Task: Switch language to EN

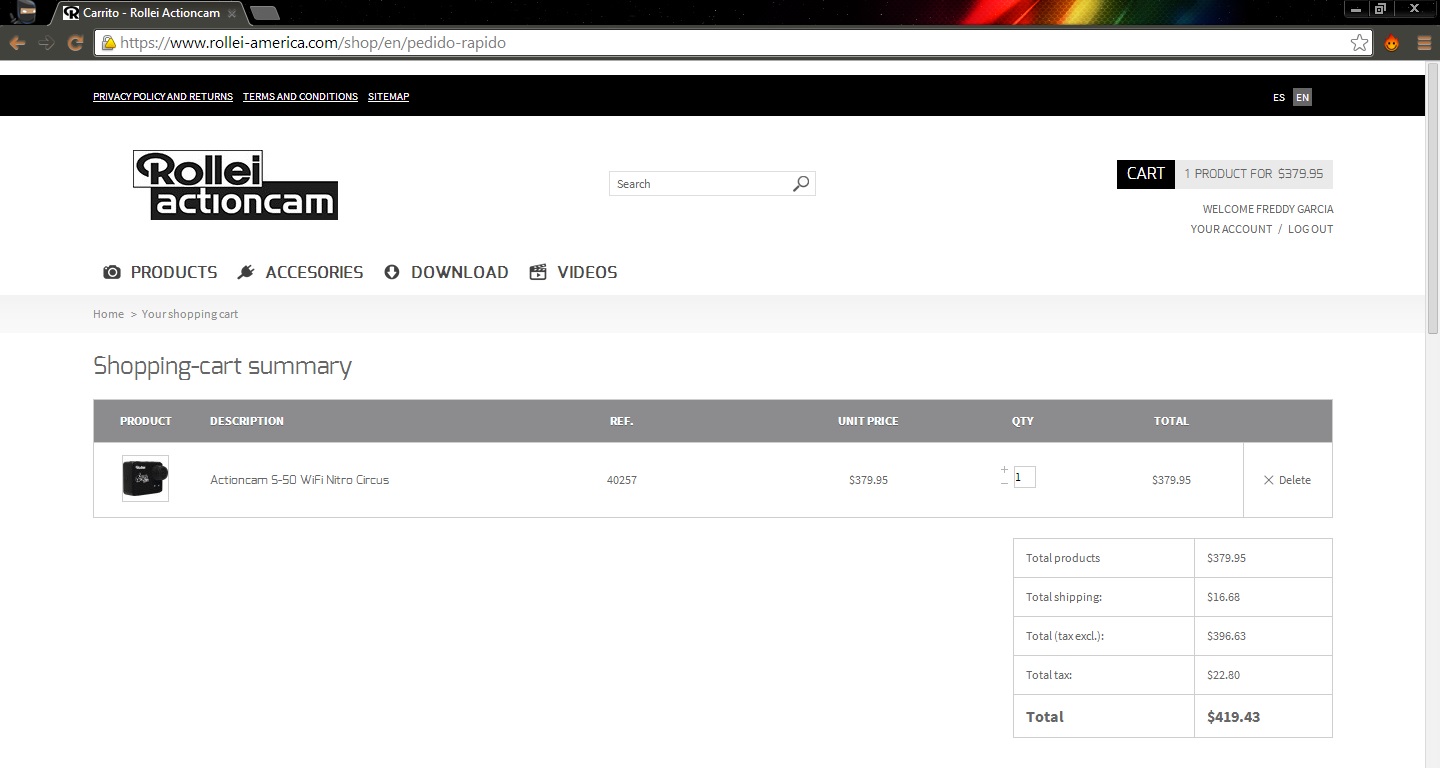Action: pyautogui.click(x=1302, y=97)
